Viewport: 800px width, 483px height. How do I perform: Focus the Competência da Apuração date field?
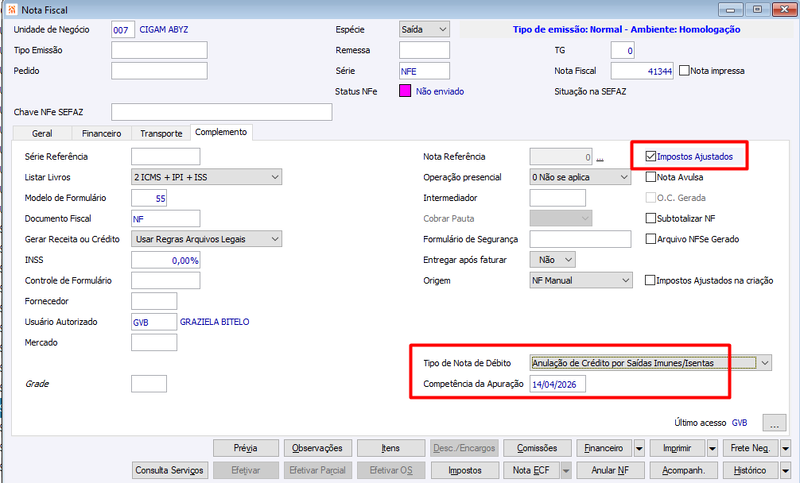pos(557,384)
